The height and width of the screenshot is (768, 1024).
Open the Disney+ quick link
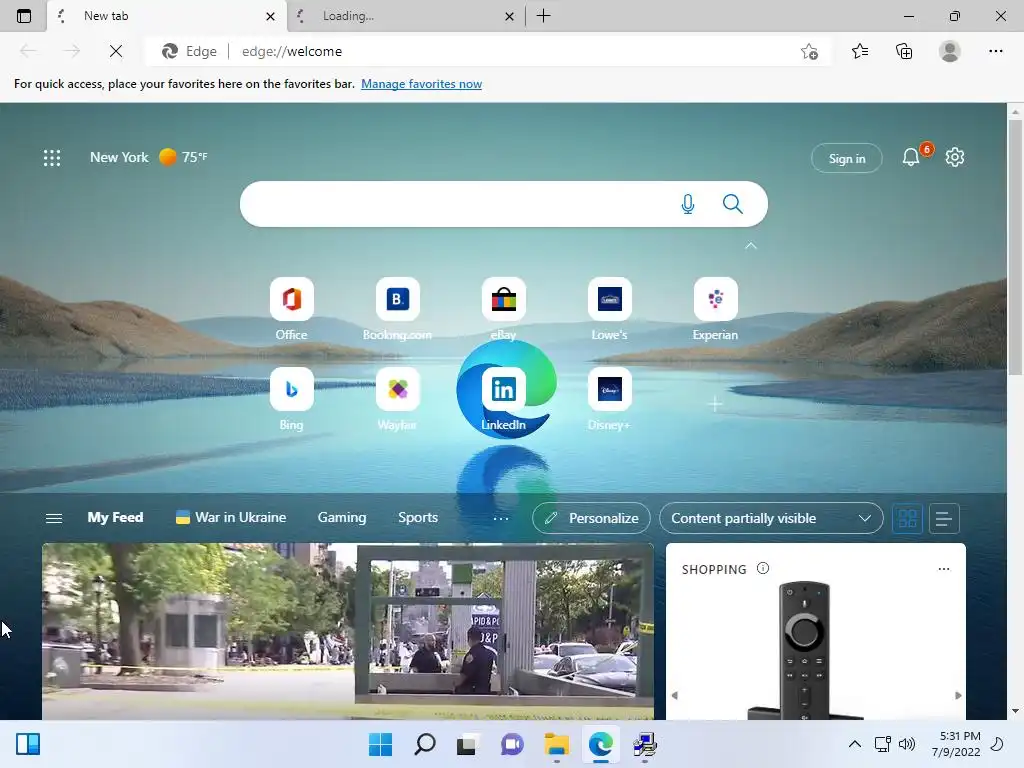click(609, 400)
